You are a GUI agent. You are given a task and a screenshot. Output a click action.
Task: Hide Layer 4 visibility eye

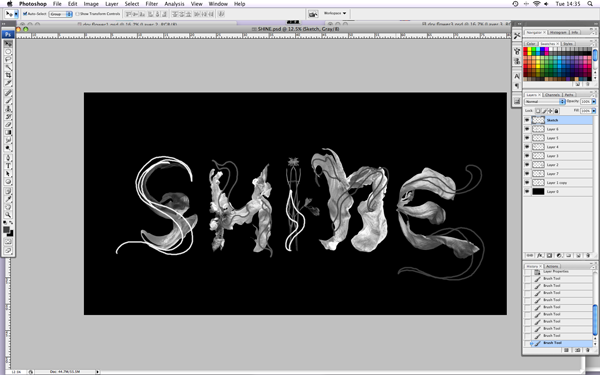click(527, 147)
